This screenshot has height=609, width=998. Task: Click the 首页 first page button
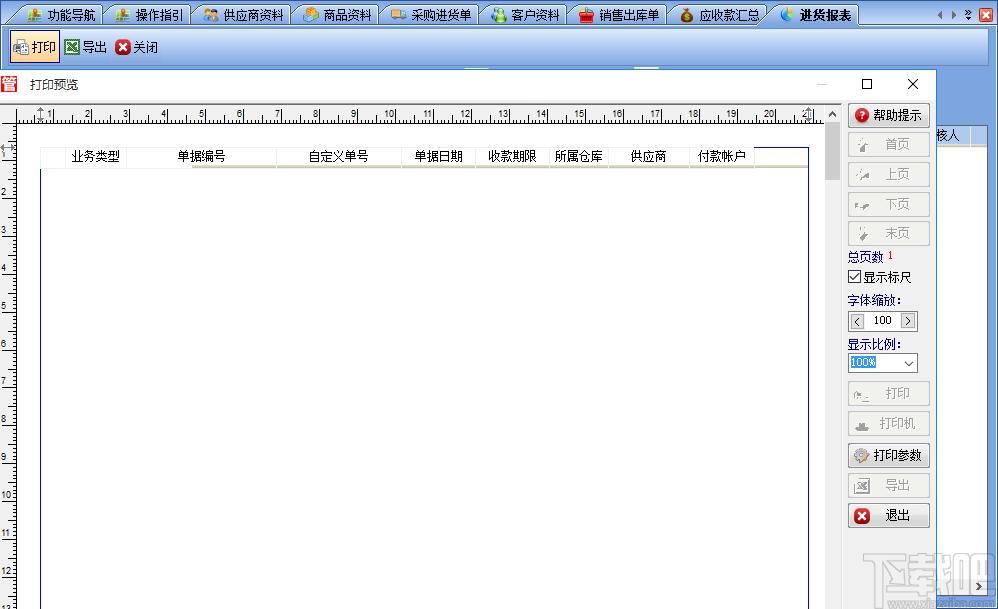coord(889,144)
